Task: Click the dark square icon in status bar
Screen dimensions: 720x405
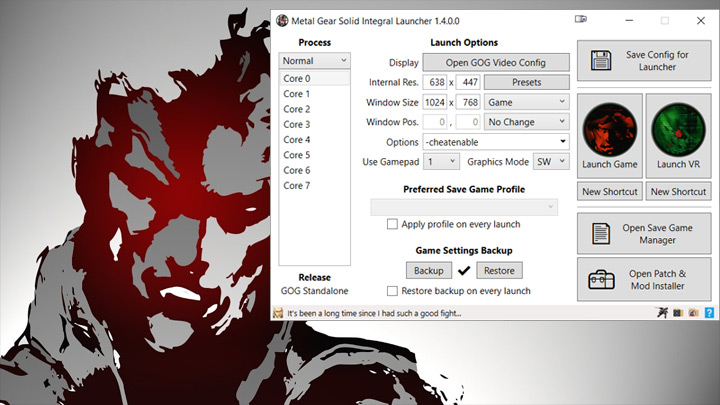Action: [678, 313]
